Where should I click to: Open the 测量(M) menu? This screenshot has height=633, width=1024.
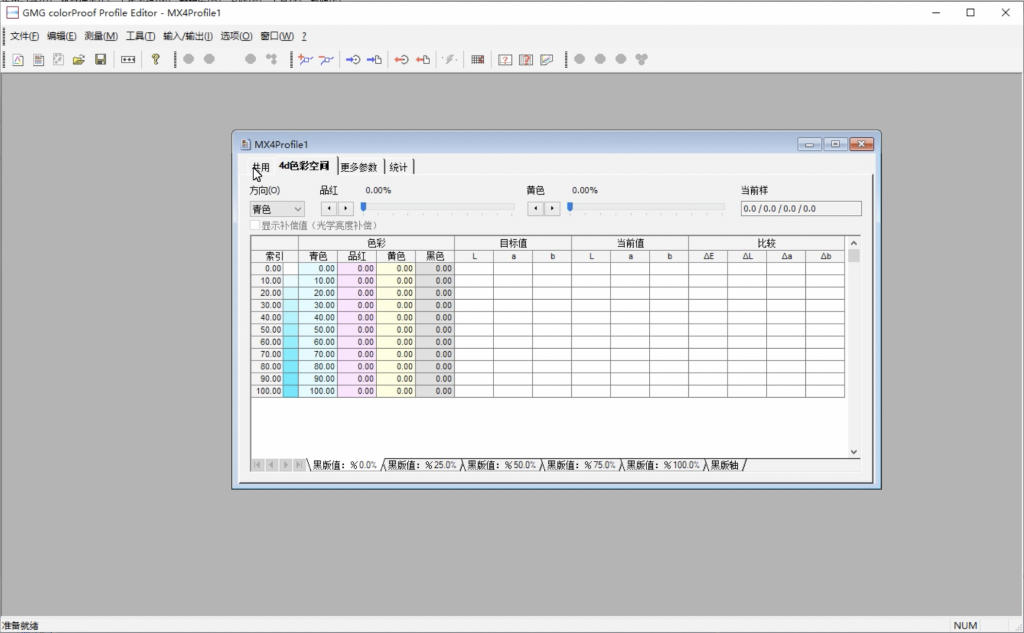(x=101, y=36)
